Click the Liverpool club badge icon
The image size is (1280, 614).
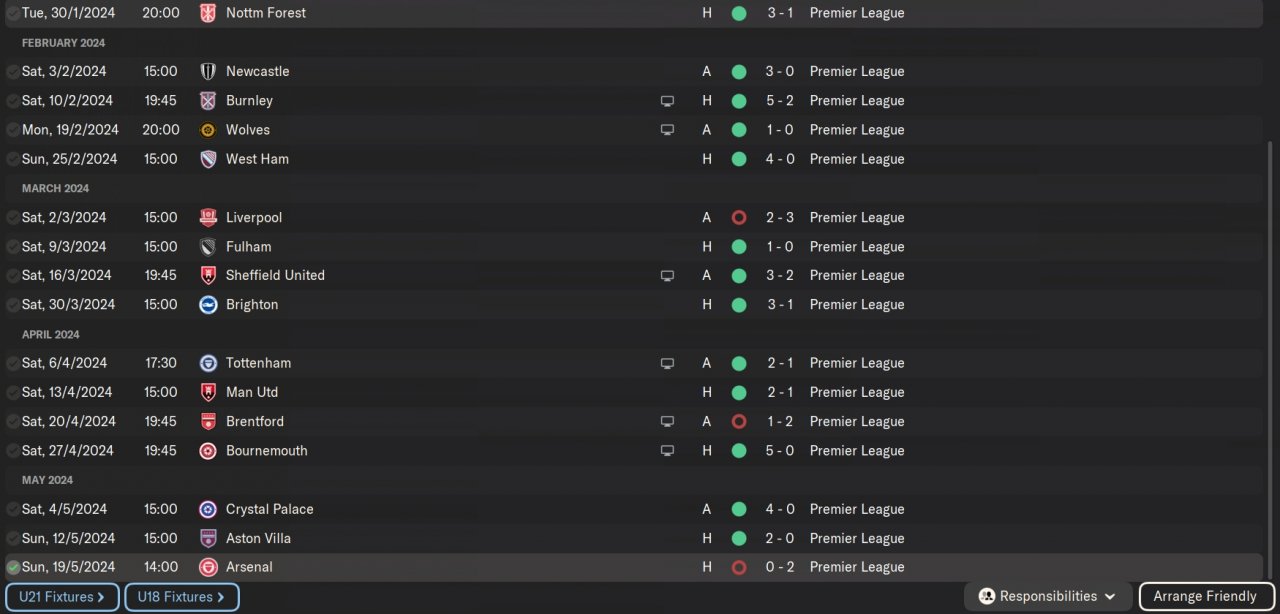(208, 217)
